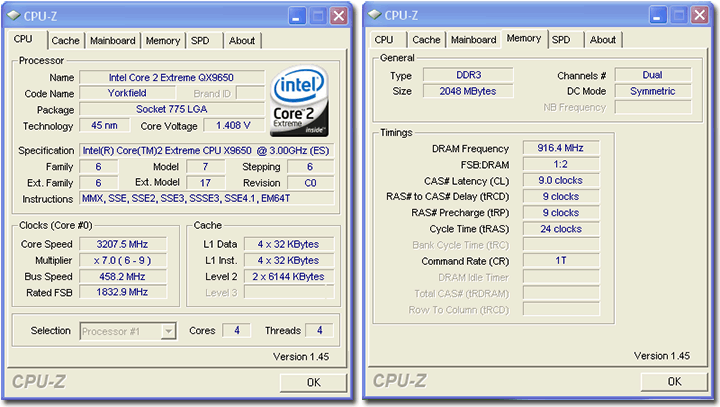This screenshot has height=407, width=720.
Task: Switch to CPU tab in right window
Action: pyautogui.click(x=384, y=40)
